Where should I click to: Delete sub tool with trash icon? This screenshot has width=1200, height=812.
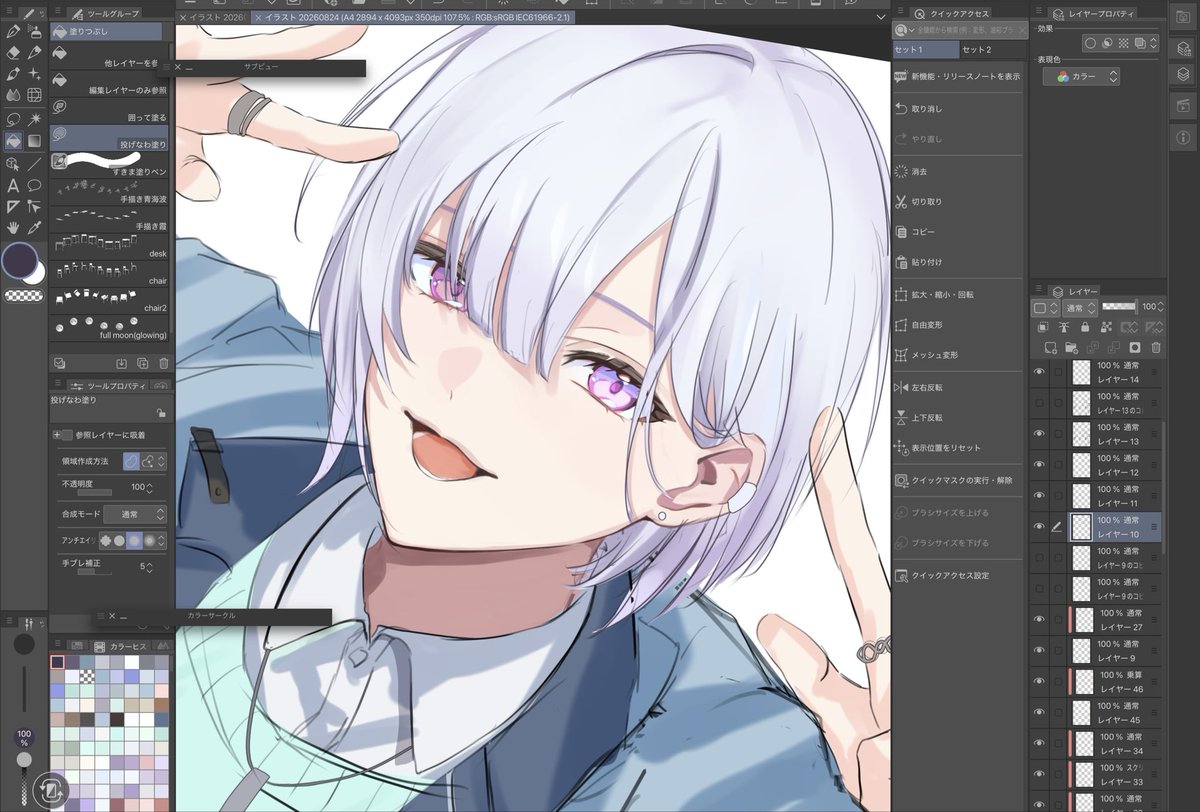pos(164,363)
